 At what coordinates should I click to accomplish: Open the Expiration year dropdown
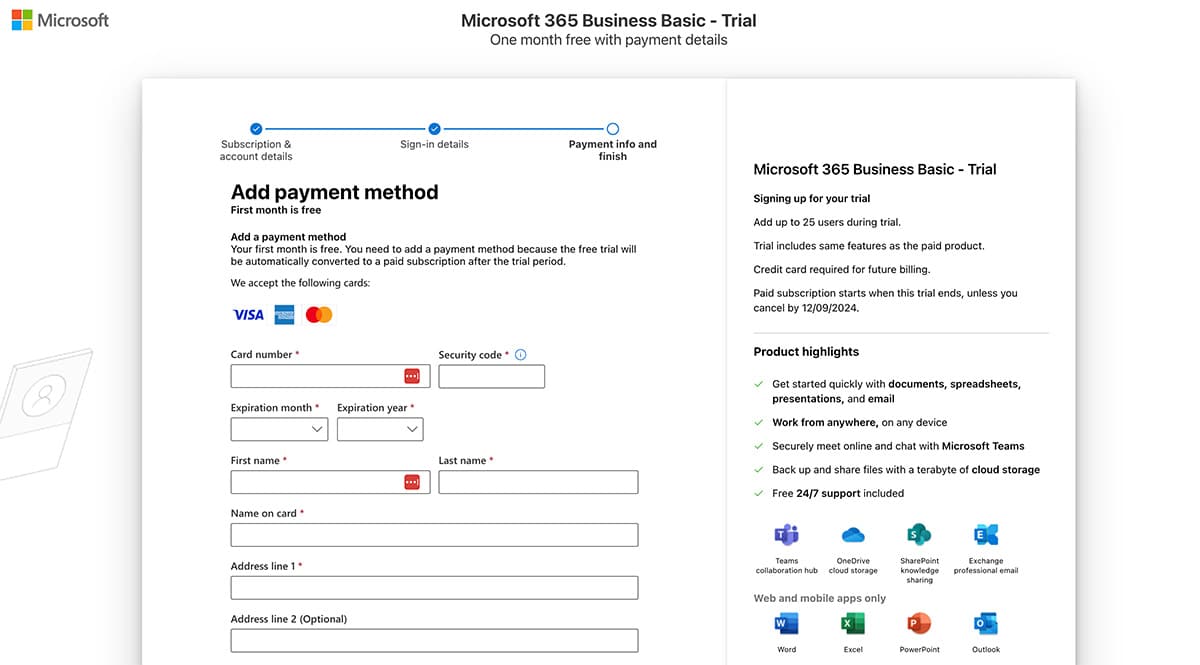click(380, 428)
